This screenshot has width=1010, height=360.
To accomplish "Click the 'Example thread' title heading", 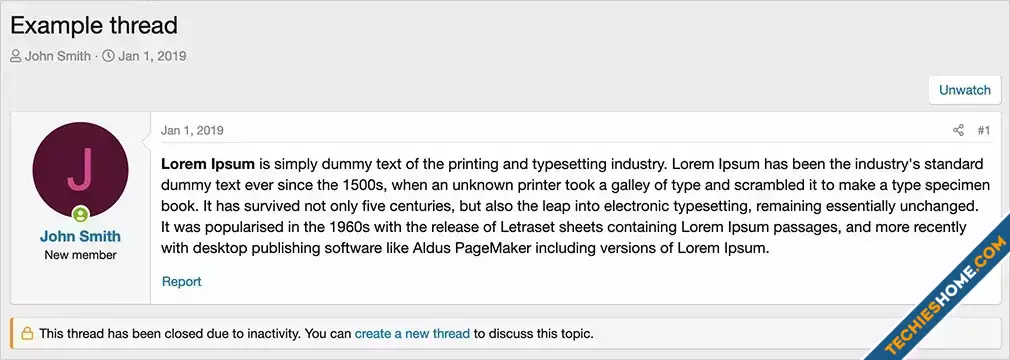I will [94, 26].
